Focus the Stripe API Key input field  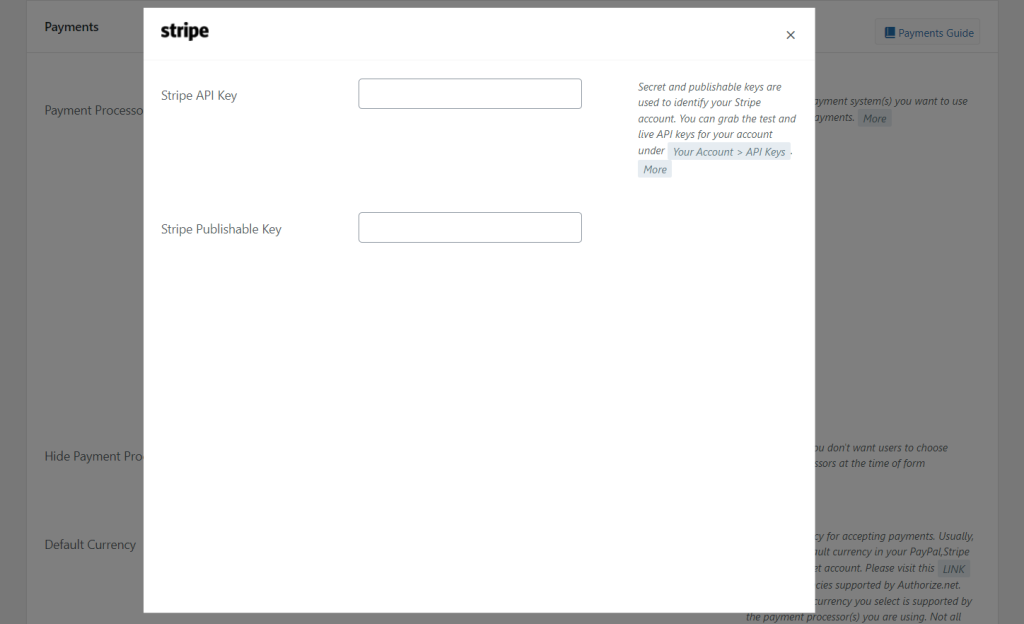[470, 94]
